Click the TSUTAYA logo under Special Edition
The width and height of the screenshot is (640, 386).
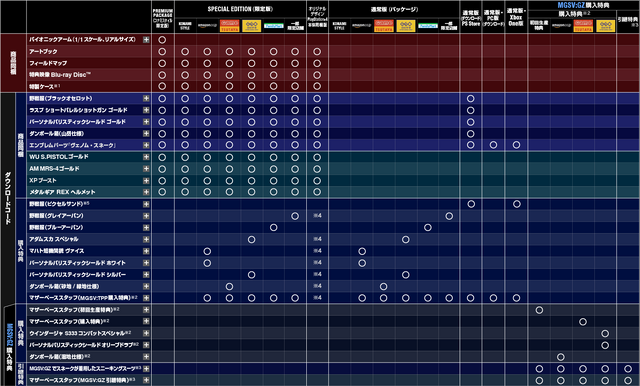point(229,25)
